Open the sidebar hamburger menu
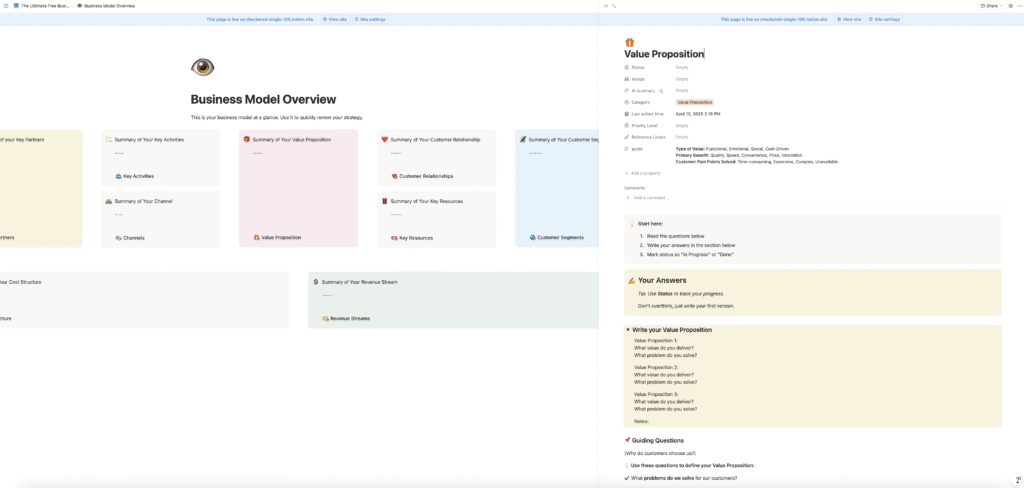Viewport: 1024px width, 488px height. tap(7, 6)
